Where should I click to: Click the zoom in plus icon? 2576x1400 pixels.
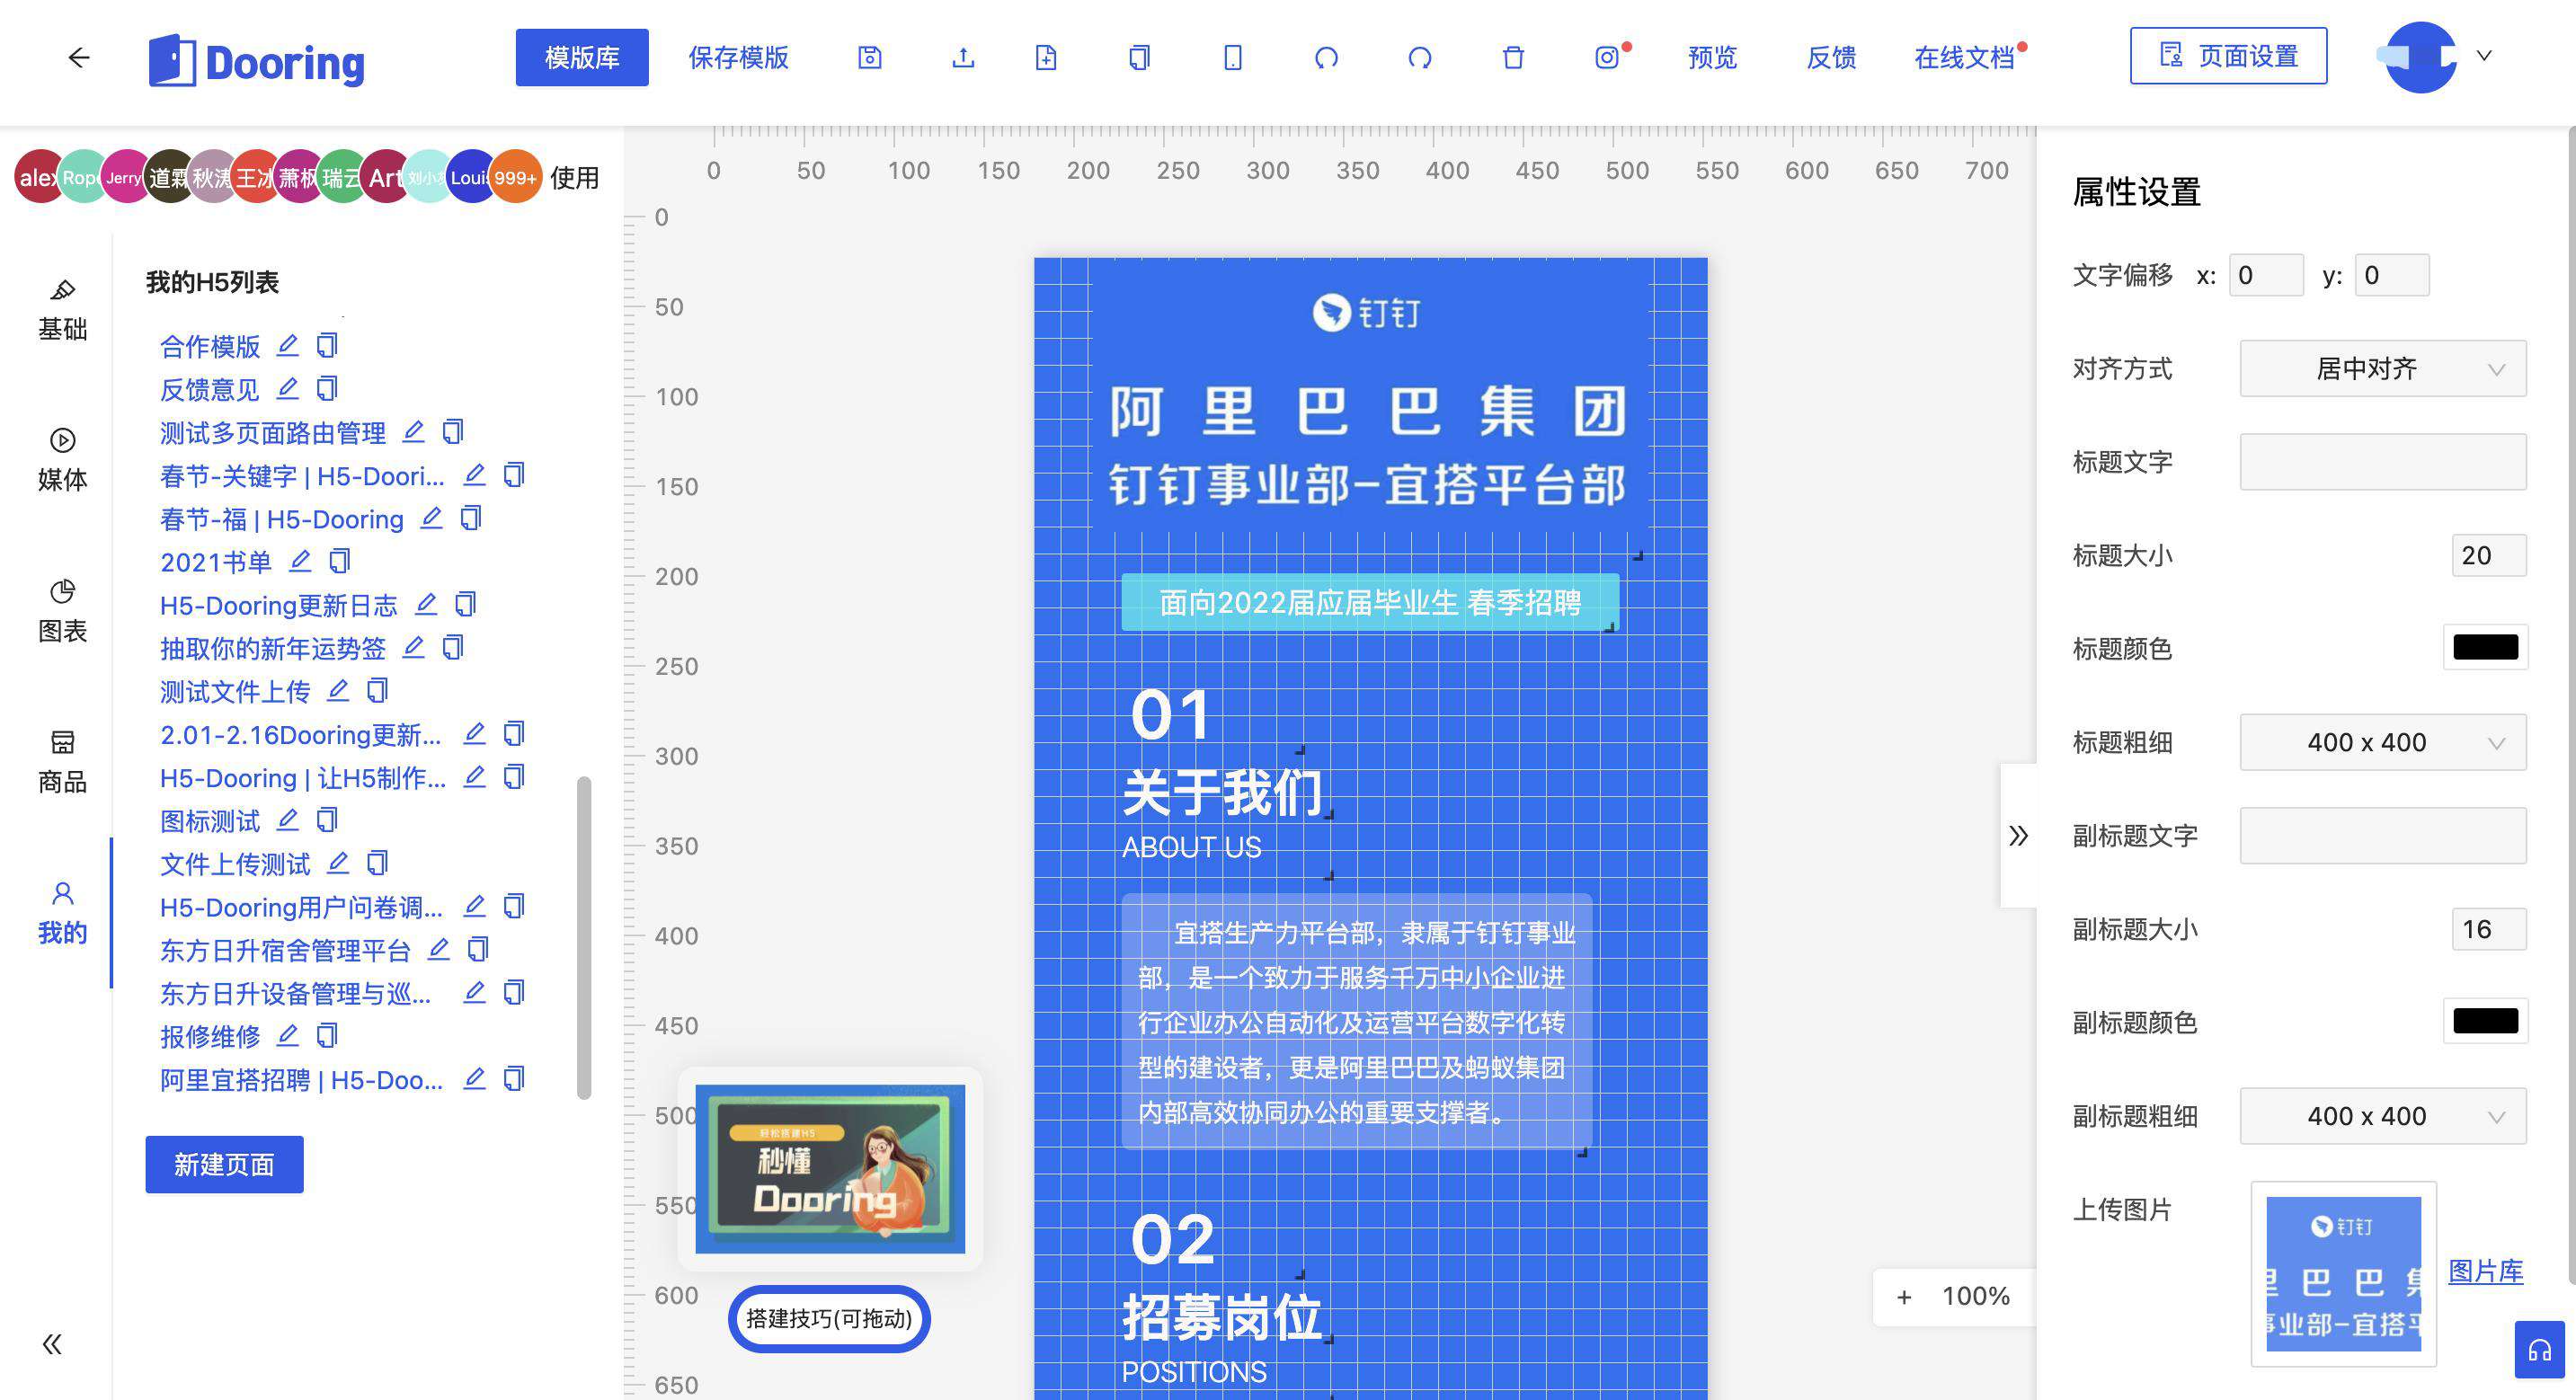(1904, 1297)
